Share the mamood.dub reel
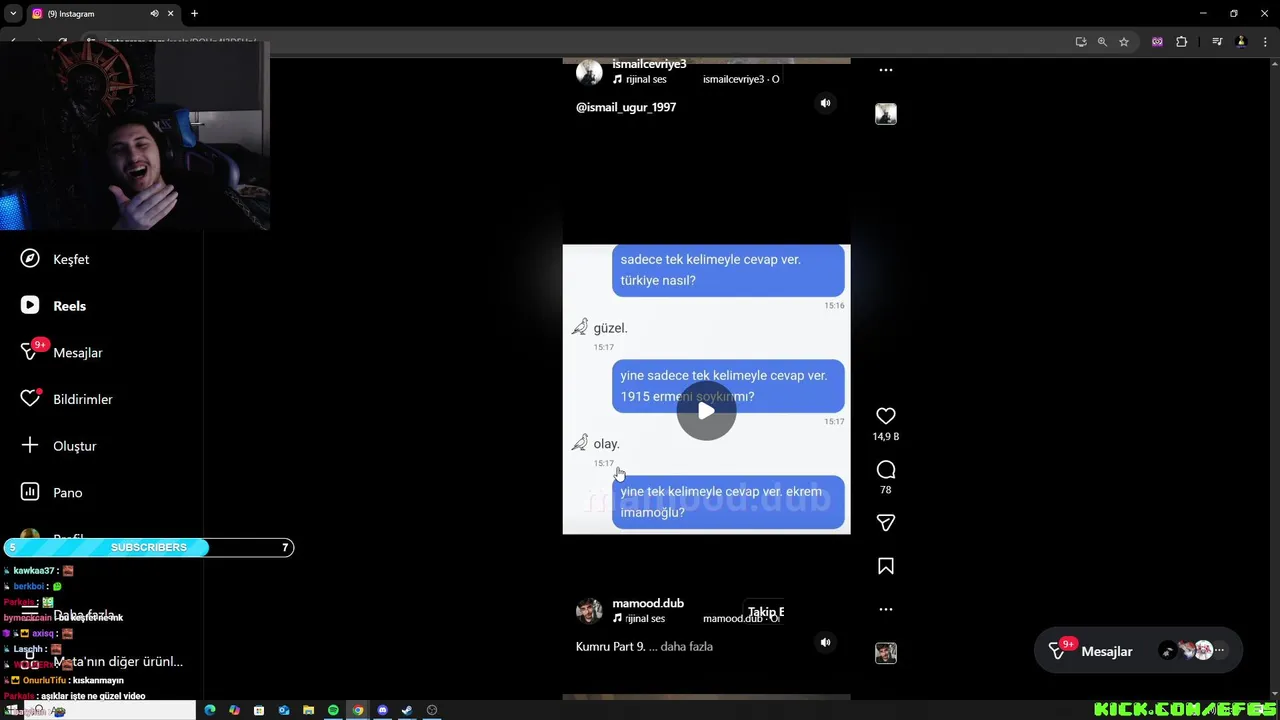 click(885, 522)
